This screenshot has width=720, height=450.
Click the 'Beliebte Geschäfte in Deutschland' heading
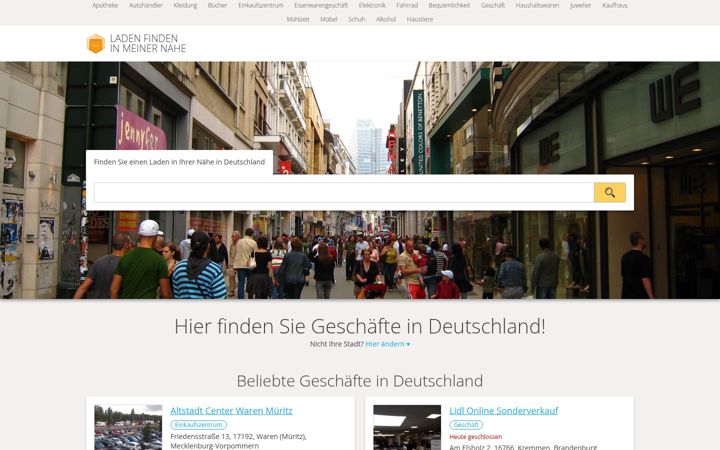pos(360,381)
